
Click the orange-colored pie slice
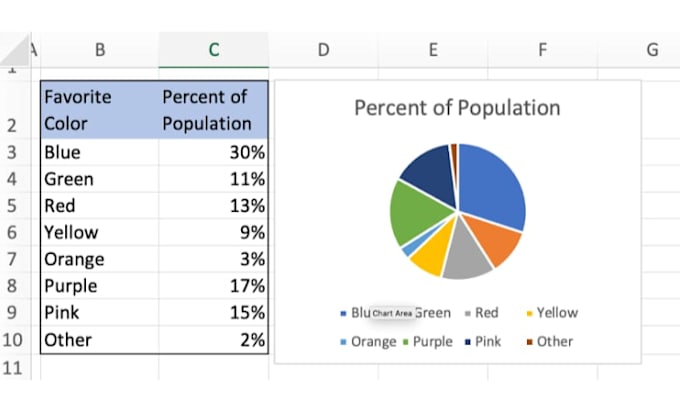click(496, 241)
